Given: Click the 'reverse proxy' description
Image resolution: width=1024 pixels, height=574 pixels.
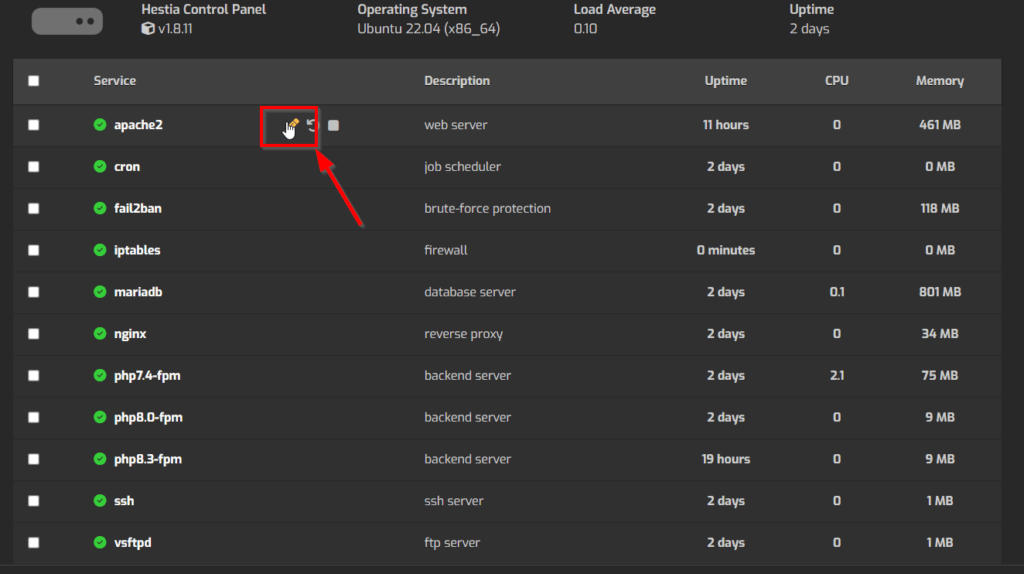Looking at the screenshot, I should [464, 334].
